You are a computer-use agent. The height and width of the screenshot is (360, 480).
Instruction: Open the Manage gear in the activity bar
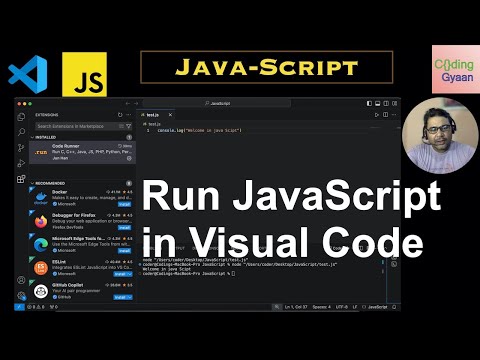(21, 295)
